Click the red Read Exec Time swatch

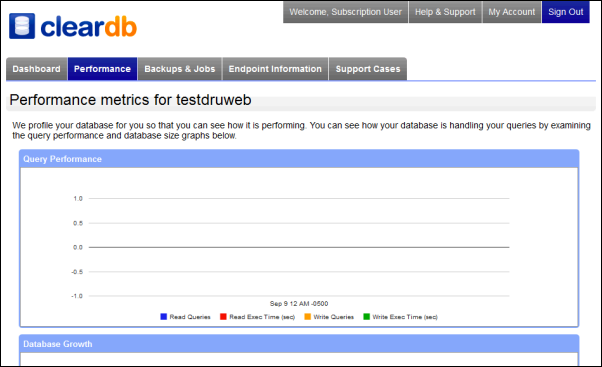coord(223,317)
